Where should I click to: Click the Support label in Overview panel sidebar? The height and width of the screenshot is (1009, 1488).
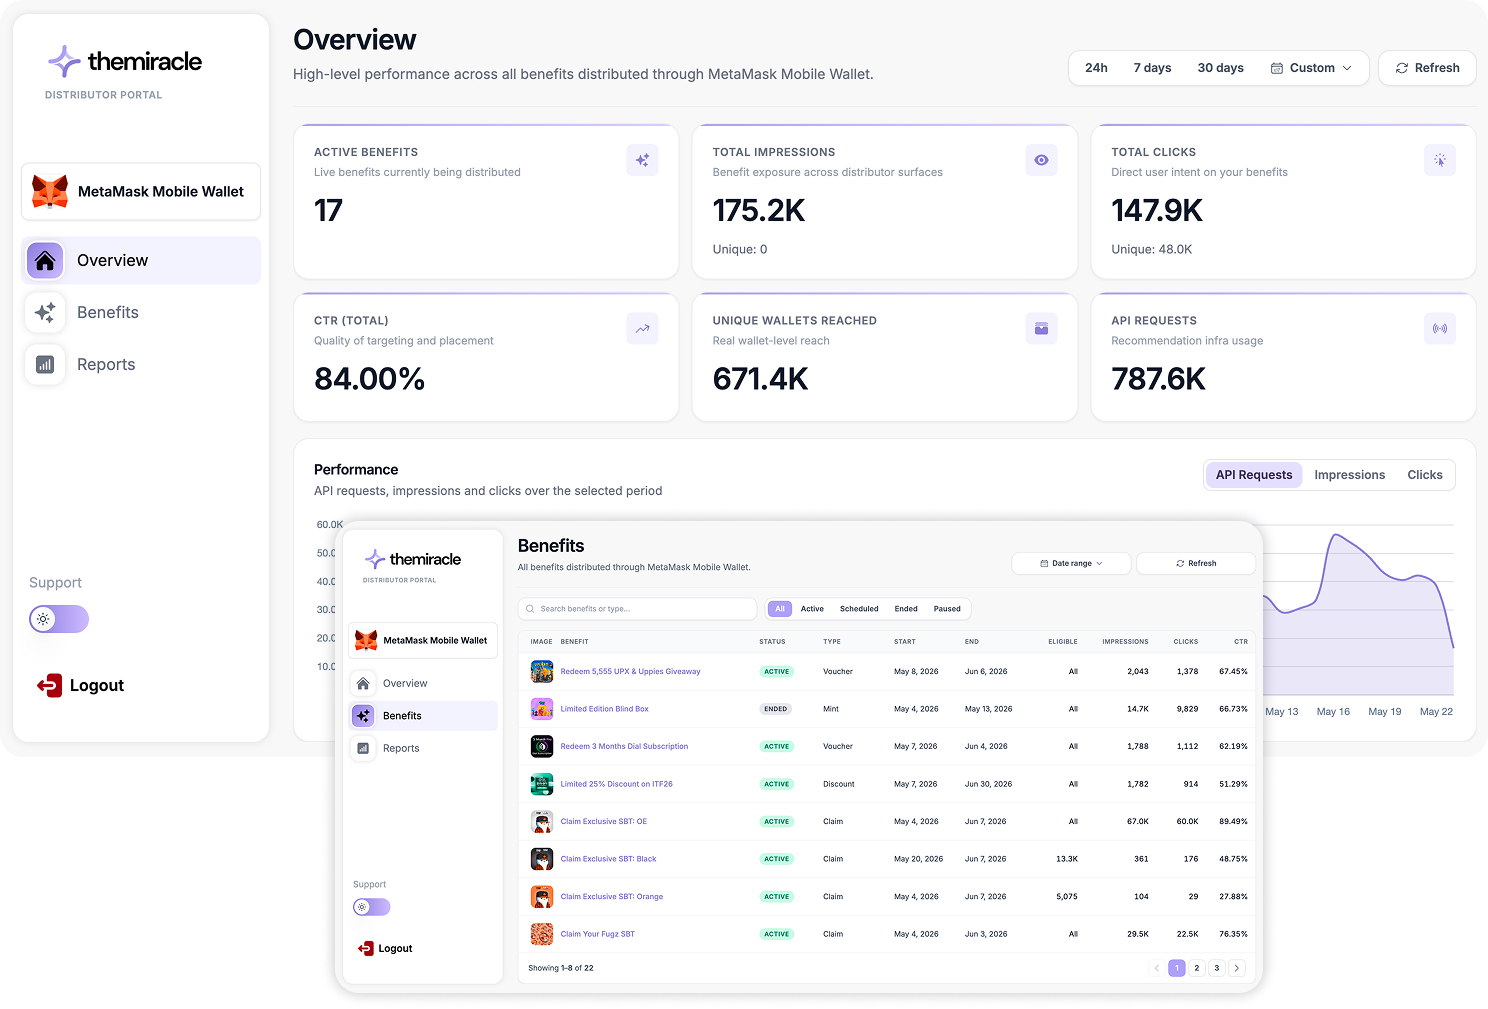coord(55,583)
